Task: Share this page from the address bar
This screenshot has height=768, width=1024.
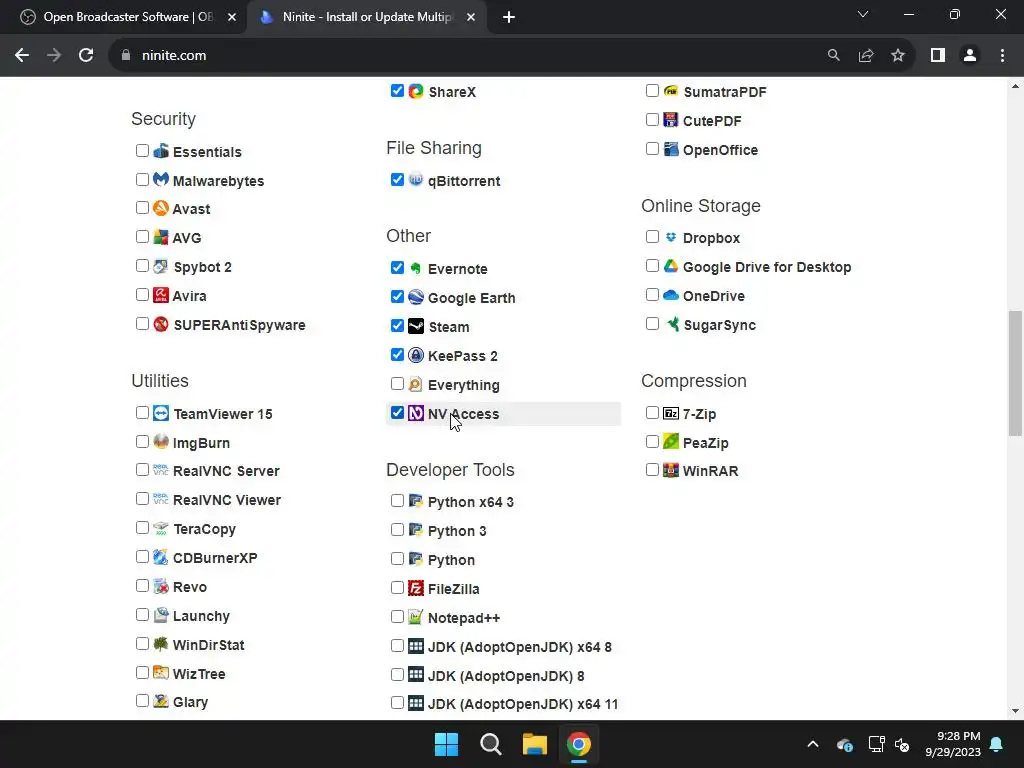Action: tap(866, 56)
